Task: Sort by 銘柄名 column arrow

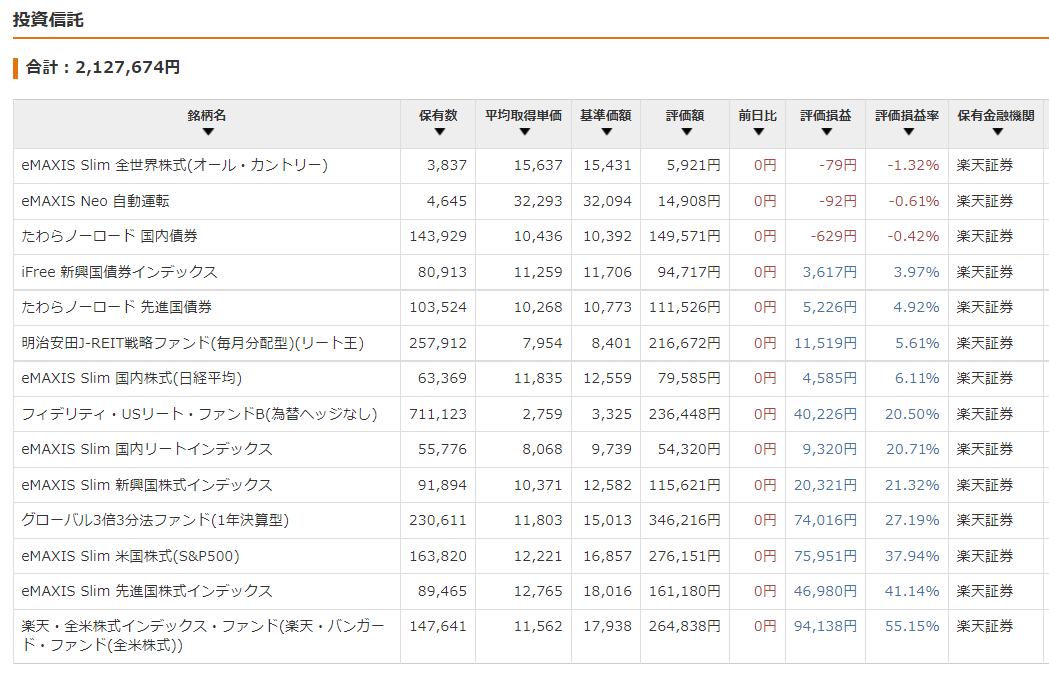Action: pos(207,132)
